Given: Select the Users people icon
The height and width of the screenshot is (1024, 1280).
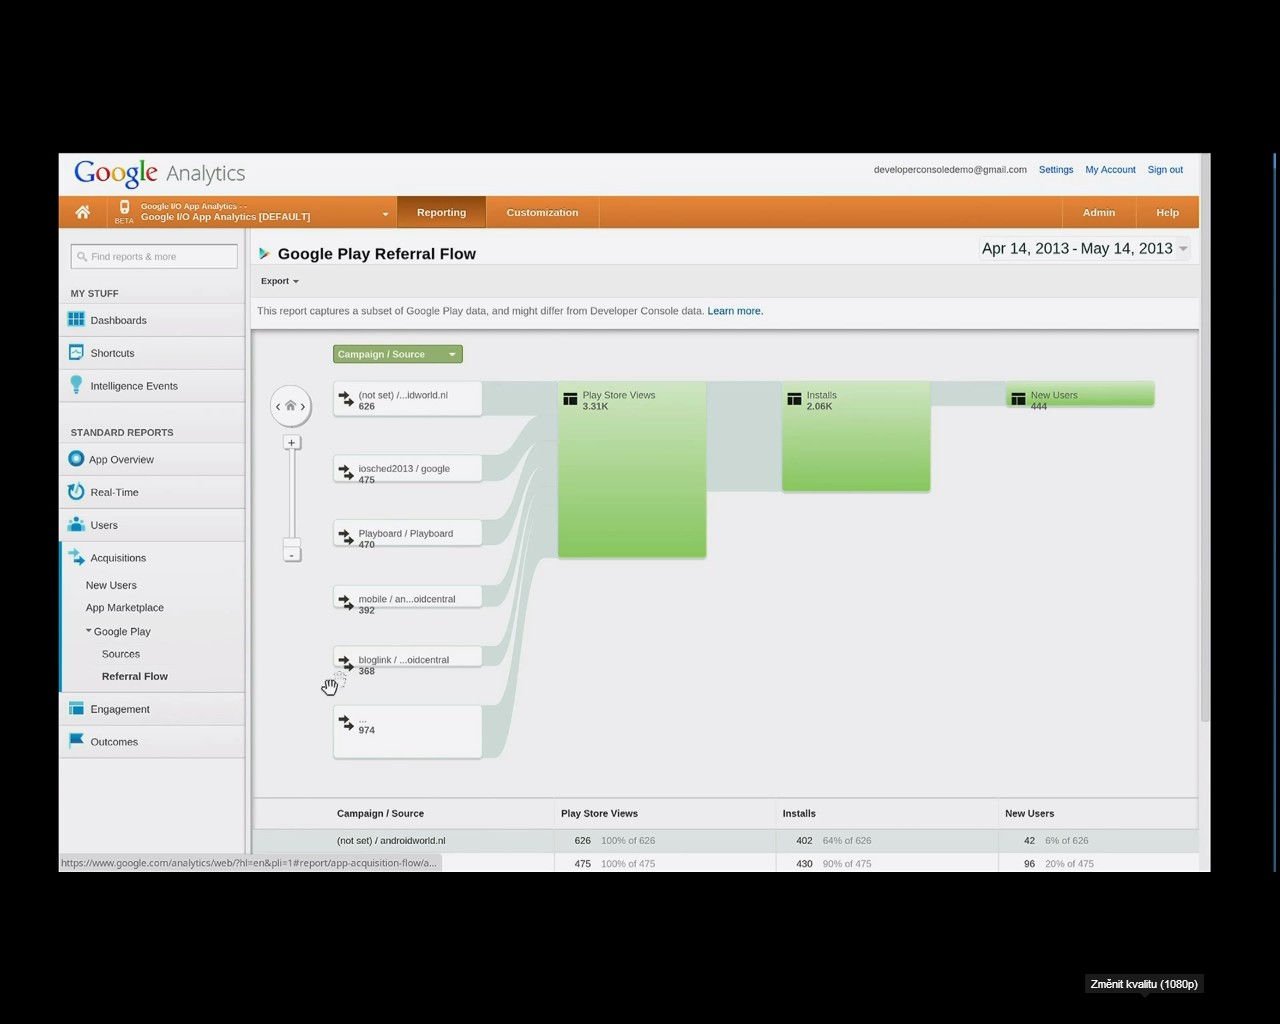Looking at the screenshot, I should pos(76,524).
